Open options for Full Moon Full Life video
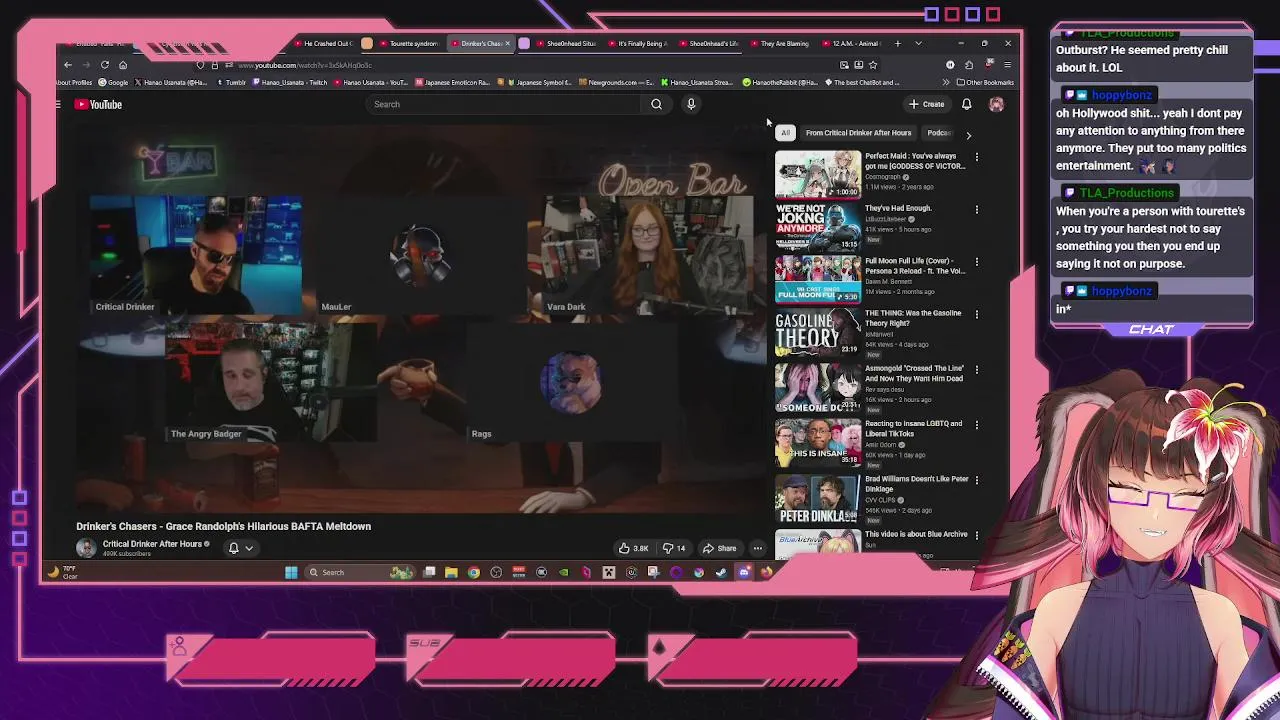Viewport: 1280px width, 720px height. (x=977, y=262)
